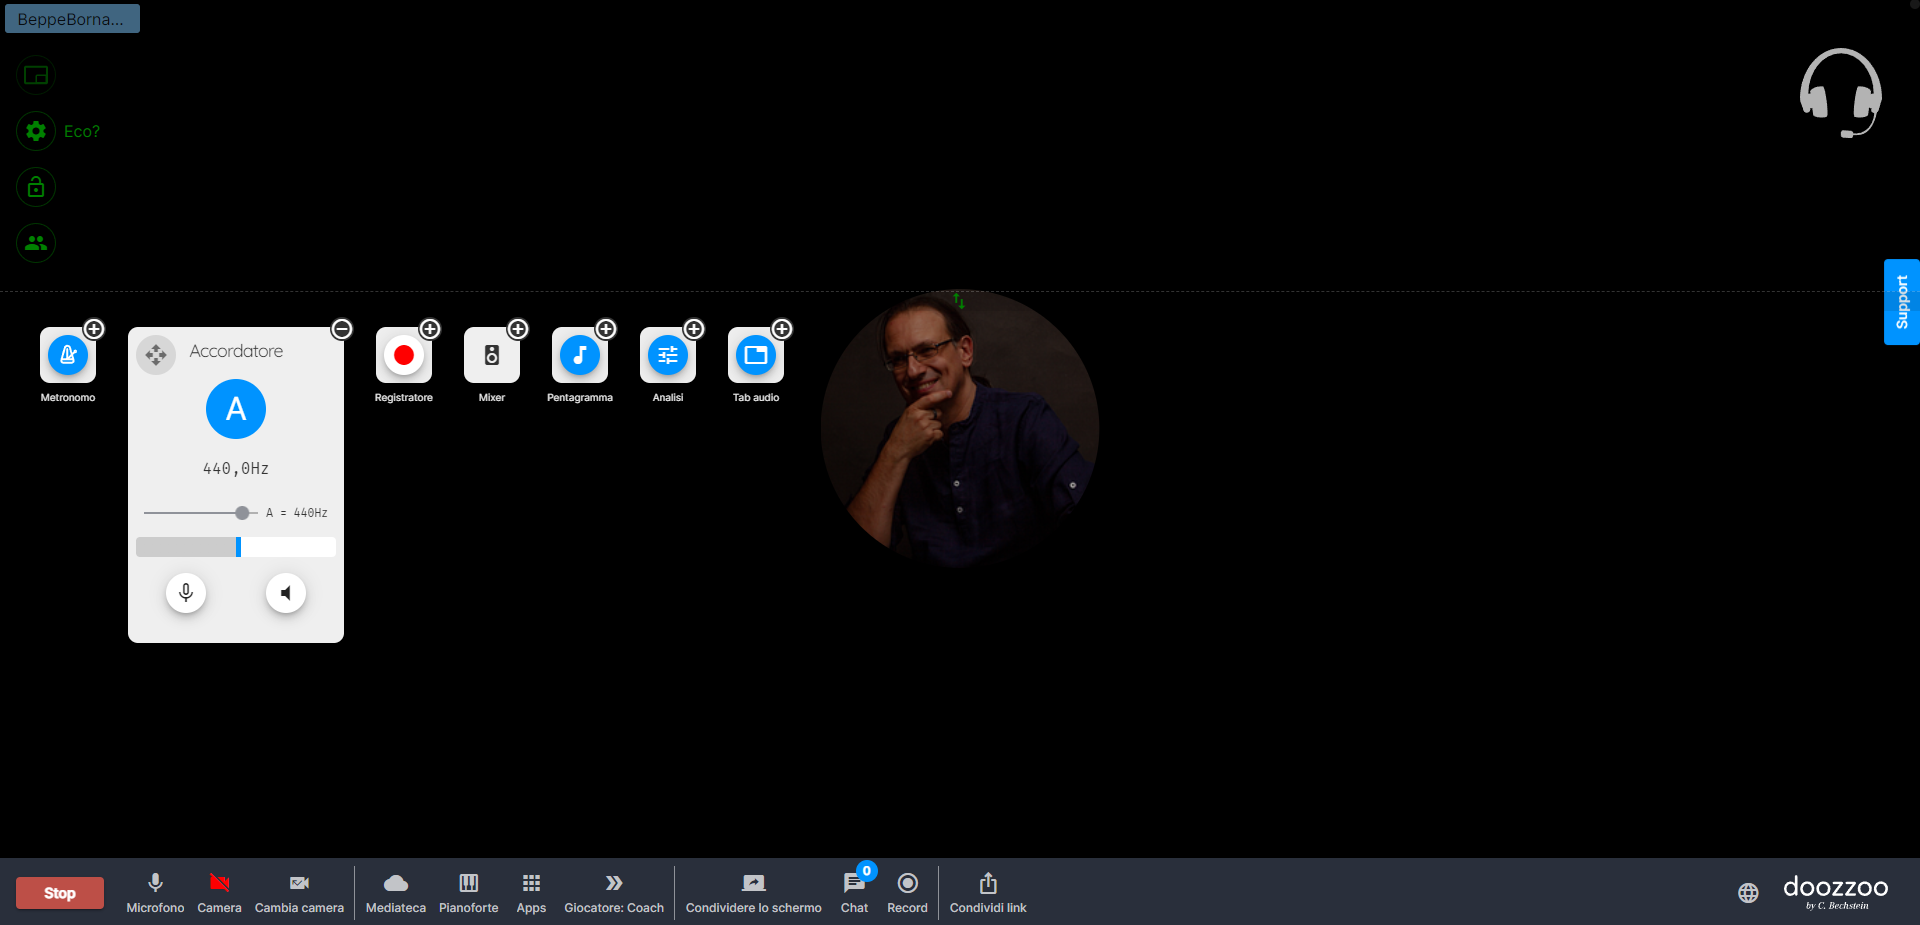Click the round participant video thumbnail
Image resolution: width=1920 pixels, height=925 pixels.
click(x=959, y=430)
